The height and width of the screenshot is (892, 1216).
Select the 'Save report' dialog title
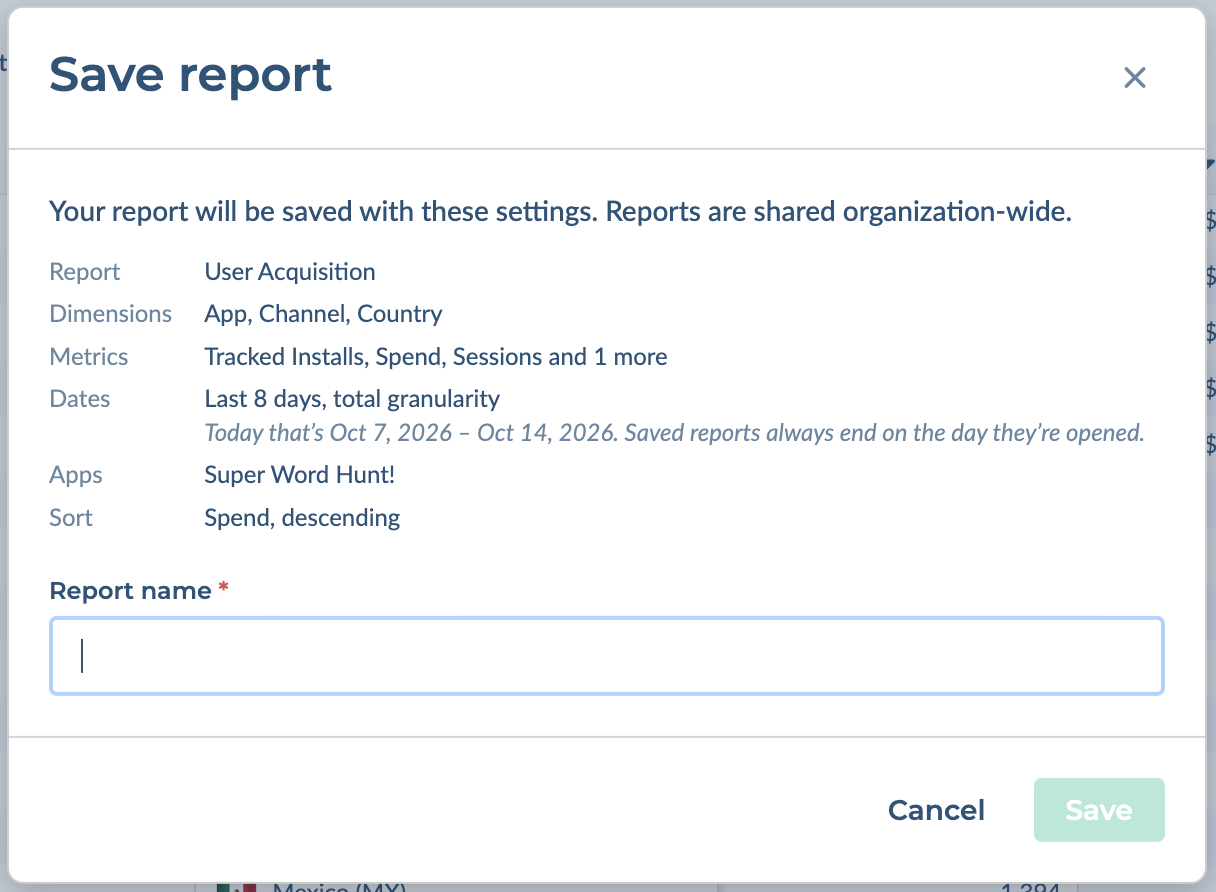click(x=190, y=75)
